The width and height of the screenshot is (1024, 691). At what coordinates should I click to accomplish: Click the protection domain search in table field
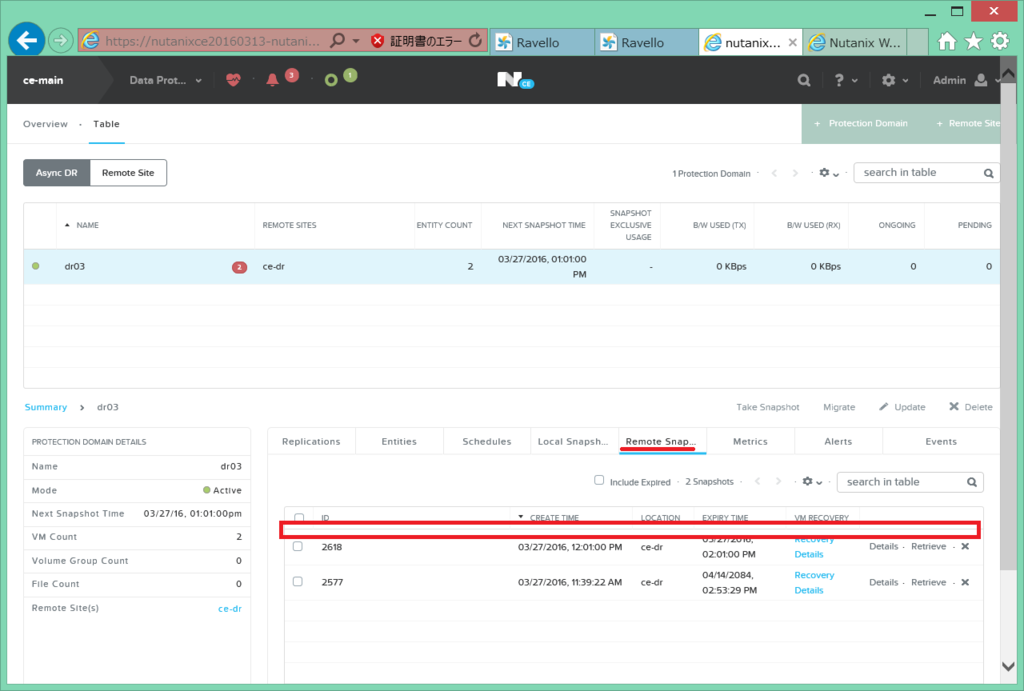(926, 172)
